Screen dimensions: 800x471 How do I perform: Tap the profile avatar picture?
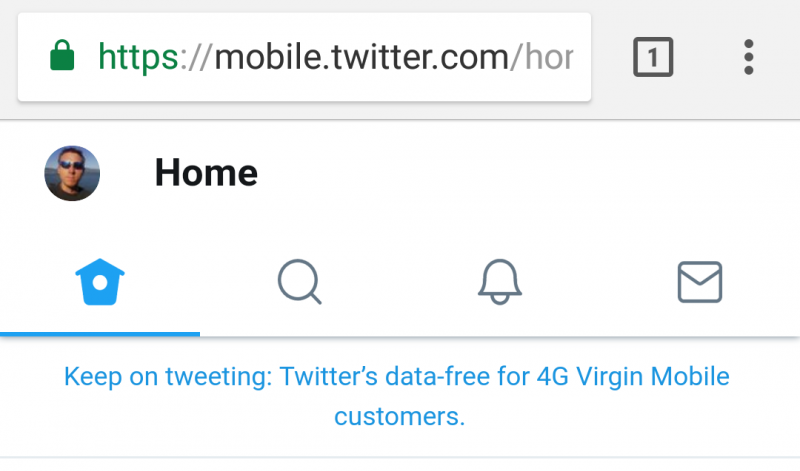point(72,173)
